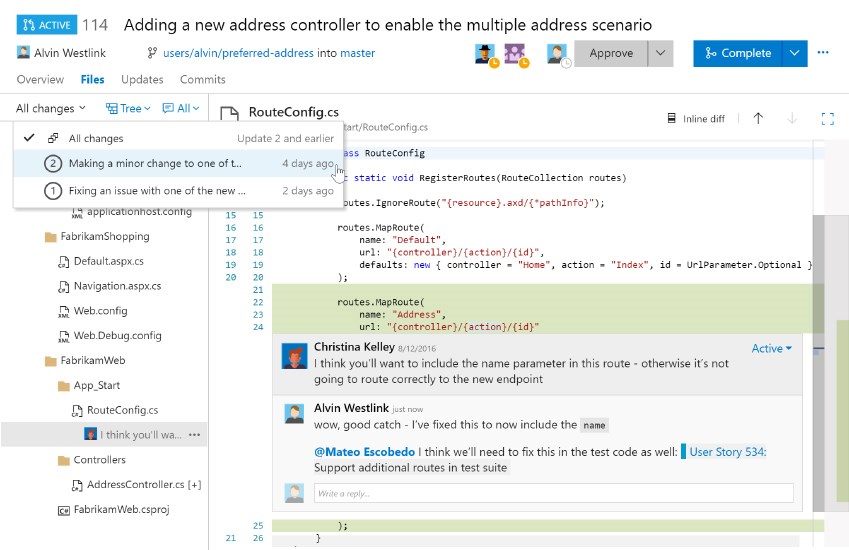Open the Tree view dropdown
This screenshot has width=849, height=550.
128,108
